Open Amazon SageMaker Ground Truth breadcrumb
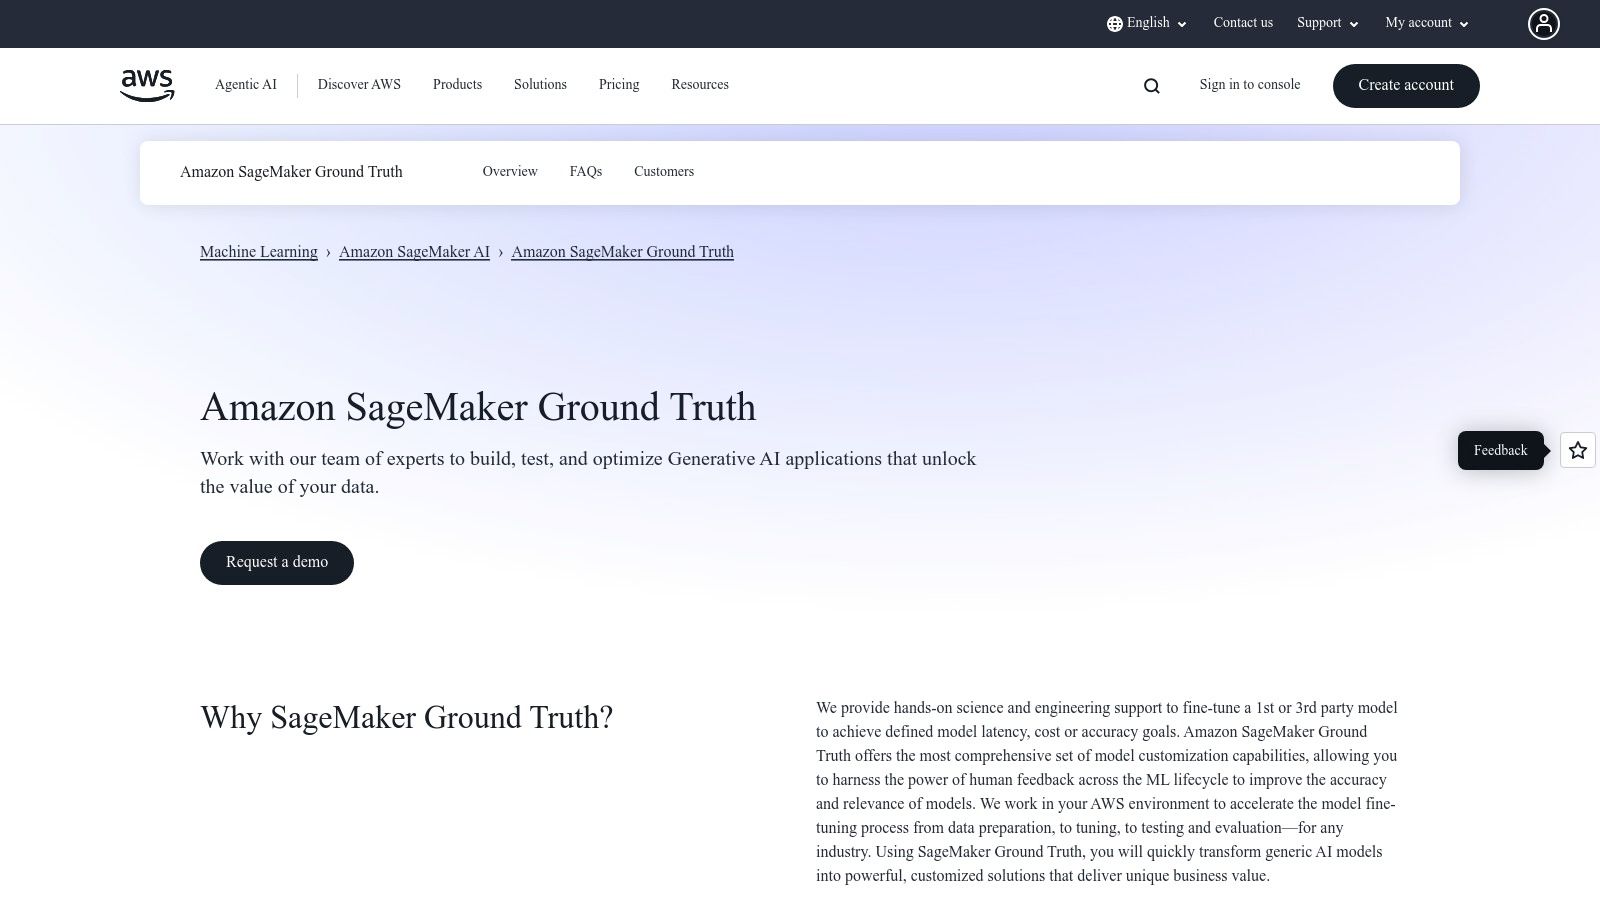The image size is (1600, 900). (622, 252)
